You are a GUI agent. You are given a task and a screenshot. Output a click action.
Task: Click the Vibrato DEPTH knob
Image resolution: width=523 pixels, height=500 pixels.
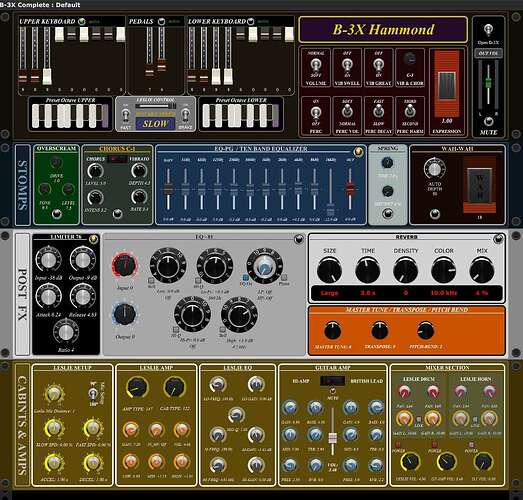[139, 171]
